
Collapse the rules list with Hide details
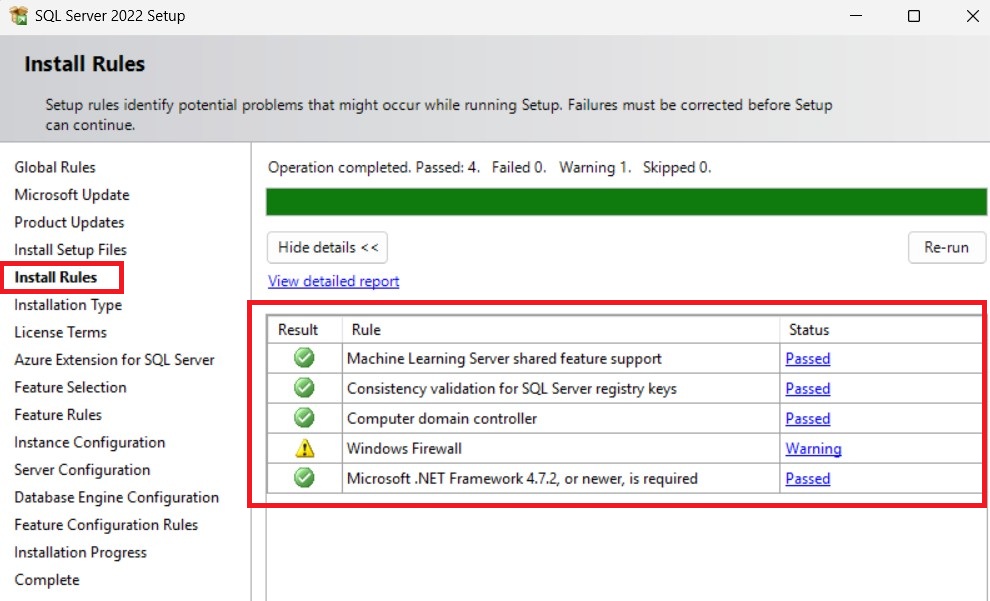pyautogui.click(x=327, y=248)
